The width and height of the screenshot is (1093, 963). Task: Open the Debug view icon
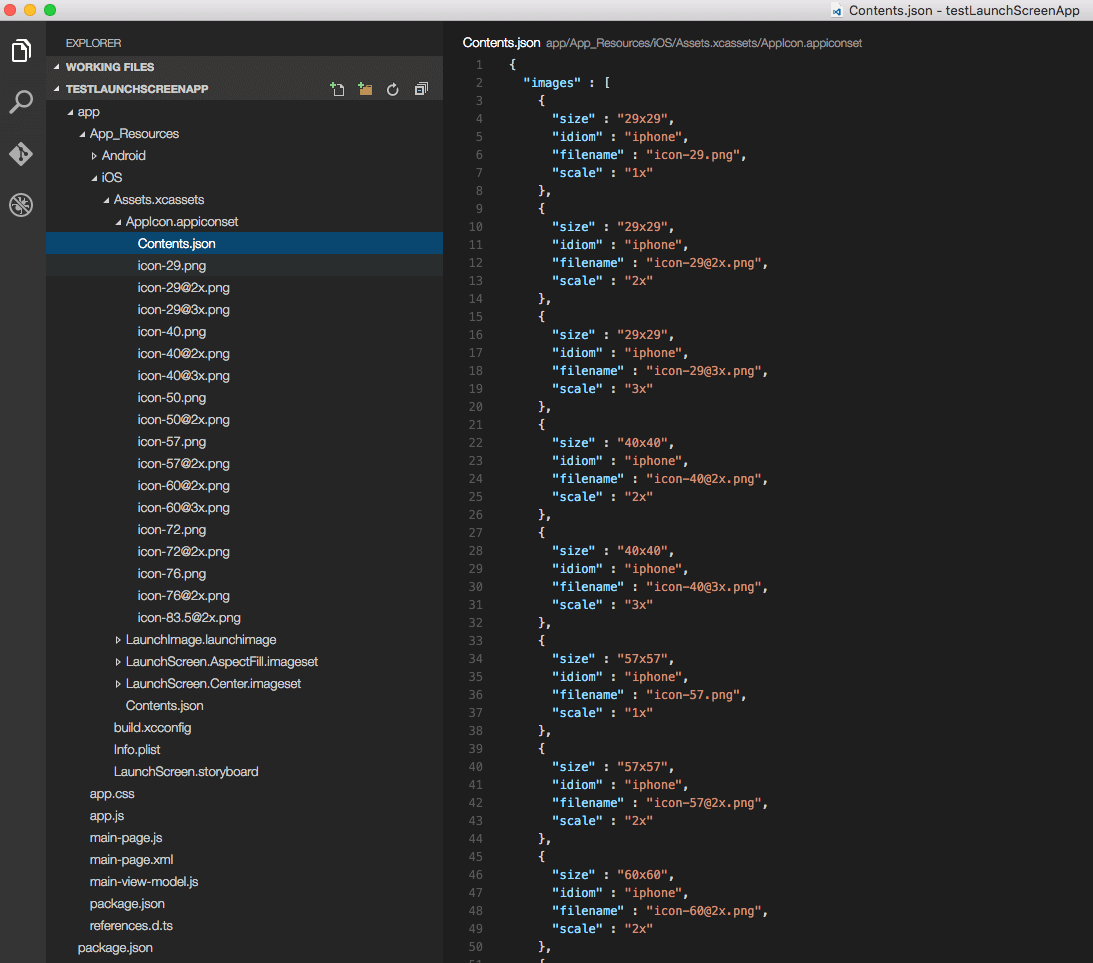[x=21, y=206]
